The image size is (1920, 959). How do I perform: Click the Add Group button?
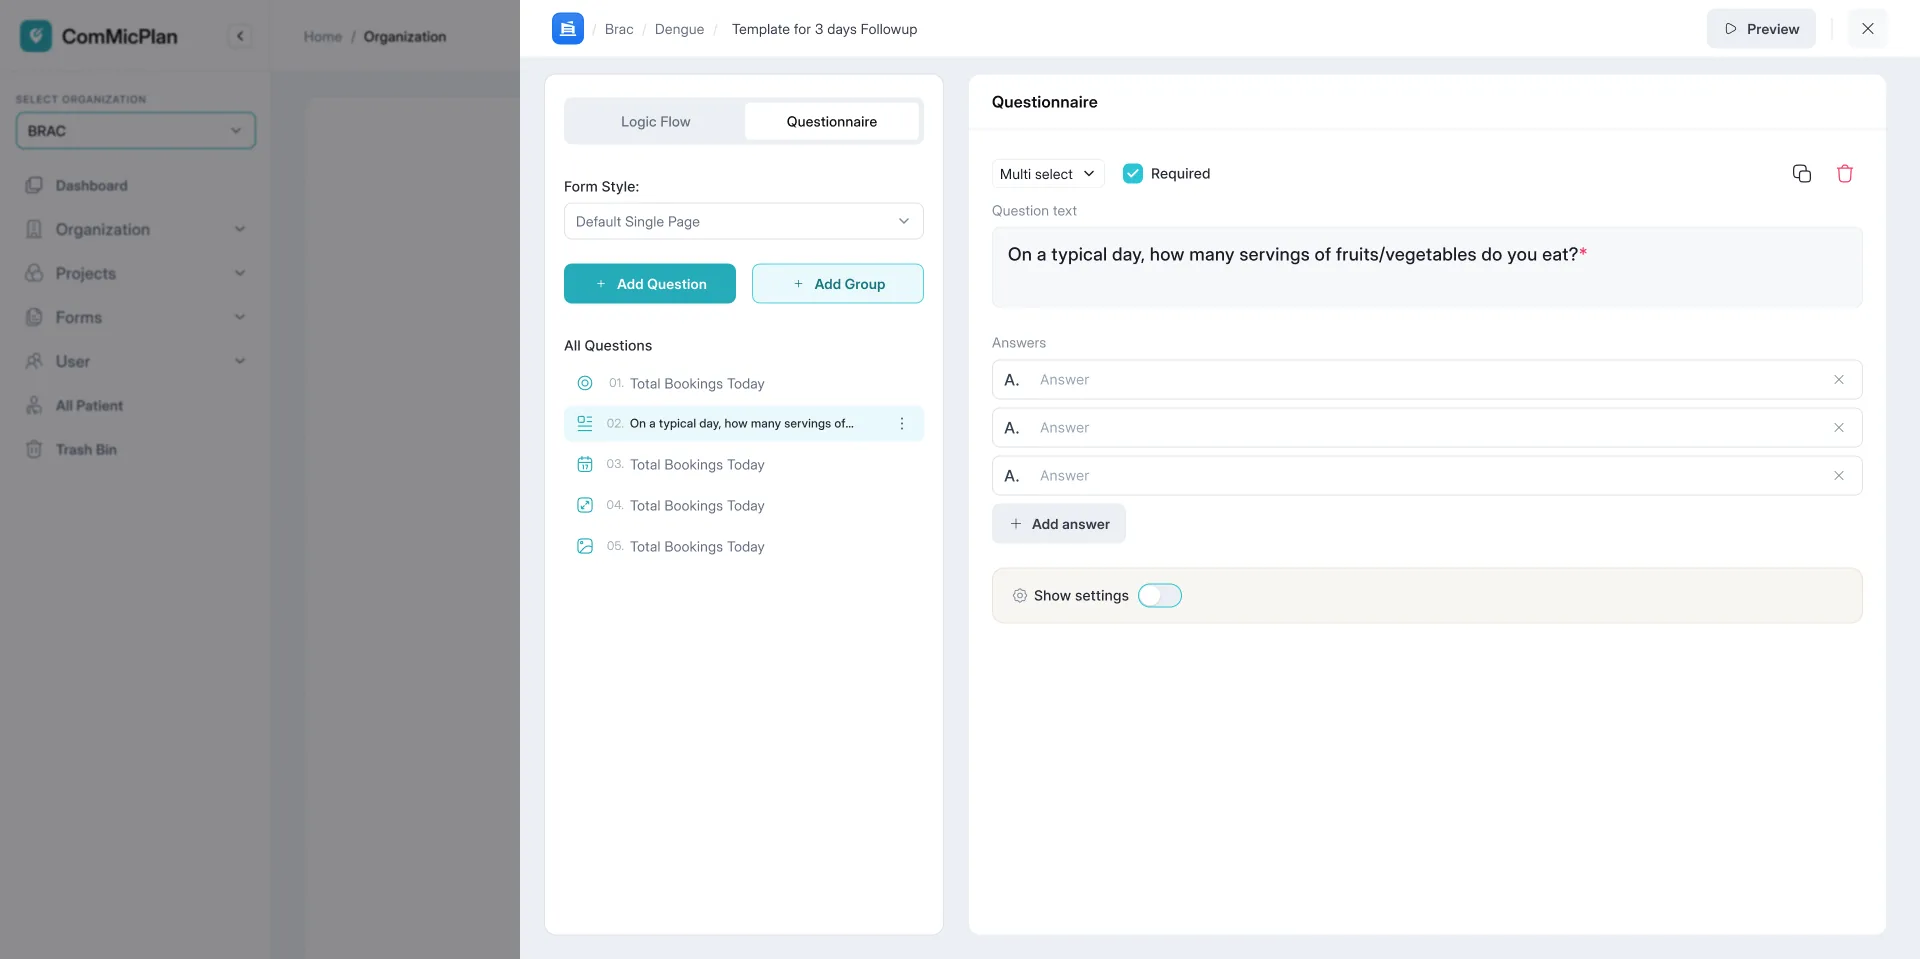pyautogui.click(x=838, y=284)
